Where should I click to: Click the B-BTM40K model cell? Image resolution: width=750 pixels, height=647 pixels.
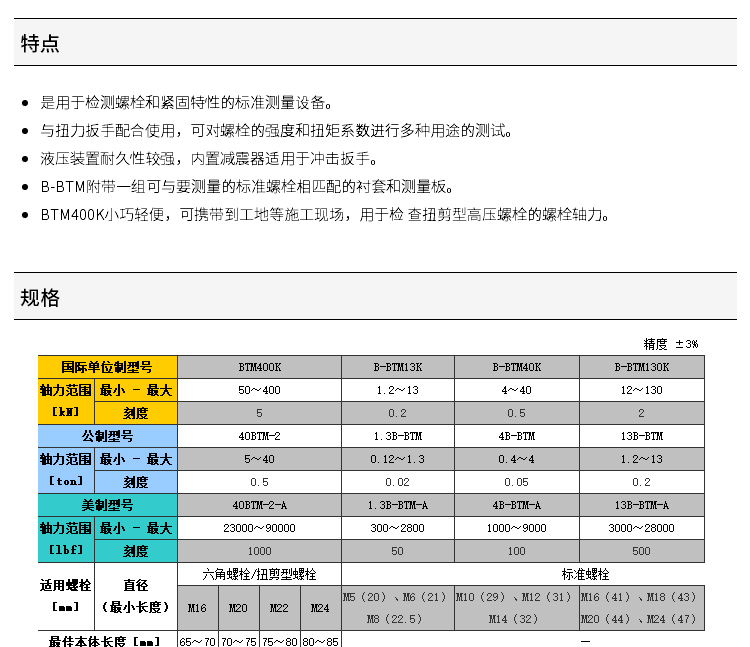(517, 367)
